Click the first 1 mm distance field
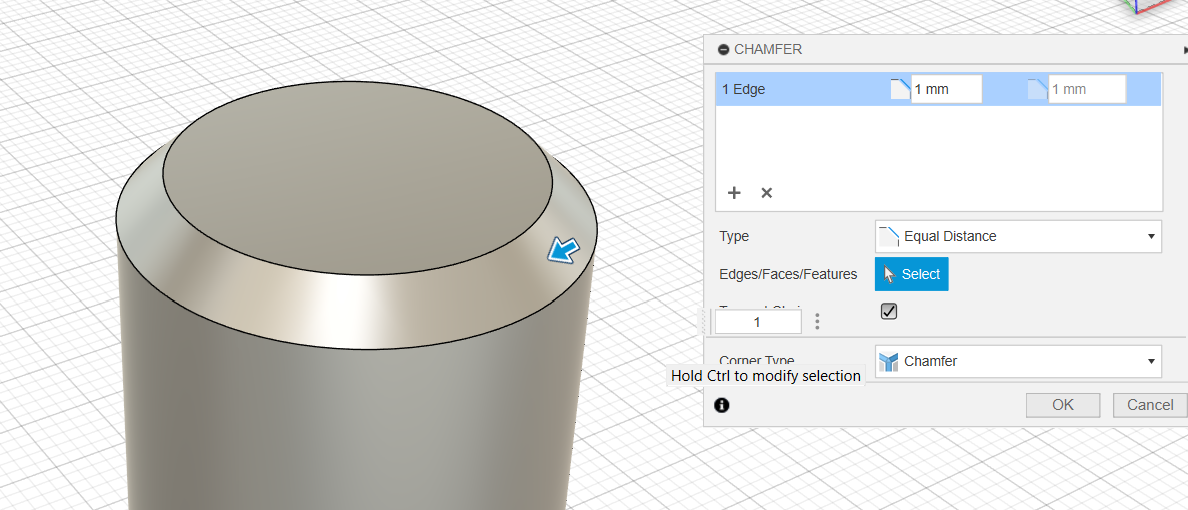Viewport: 1188px width, 510px height. tap(946, 89)
